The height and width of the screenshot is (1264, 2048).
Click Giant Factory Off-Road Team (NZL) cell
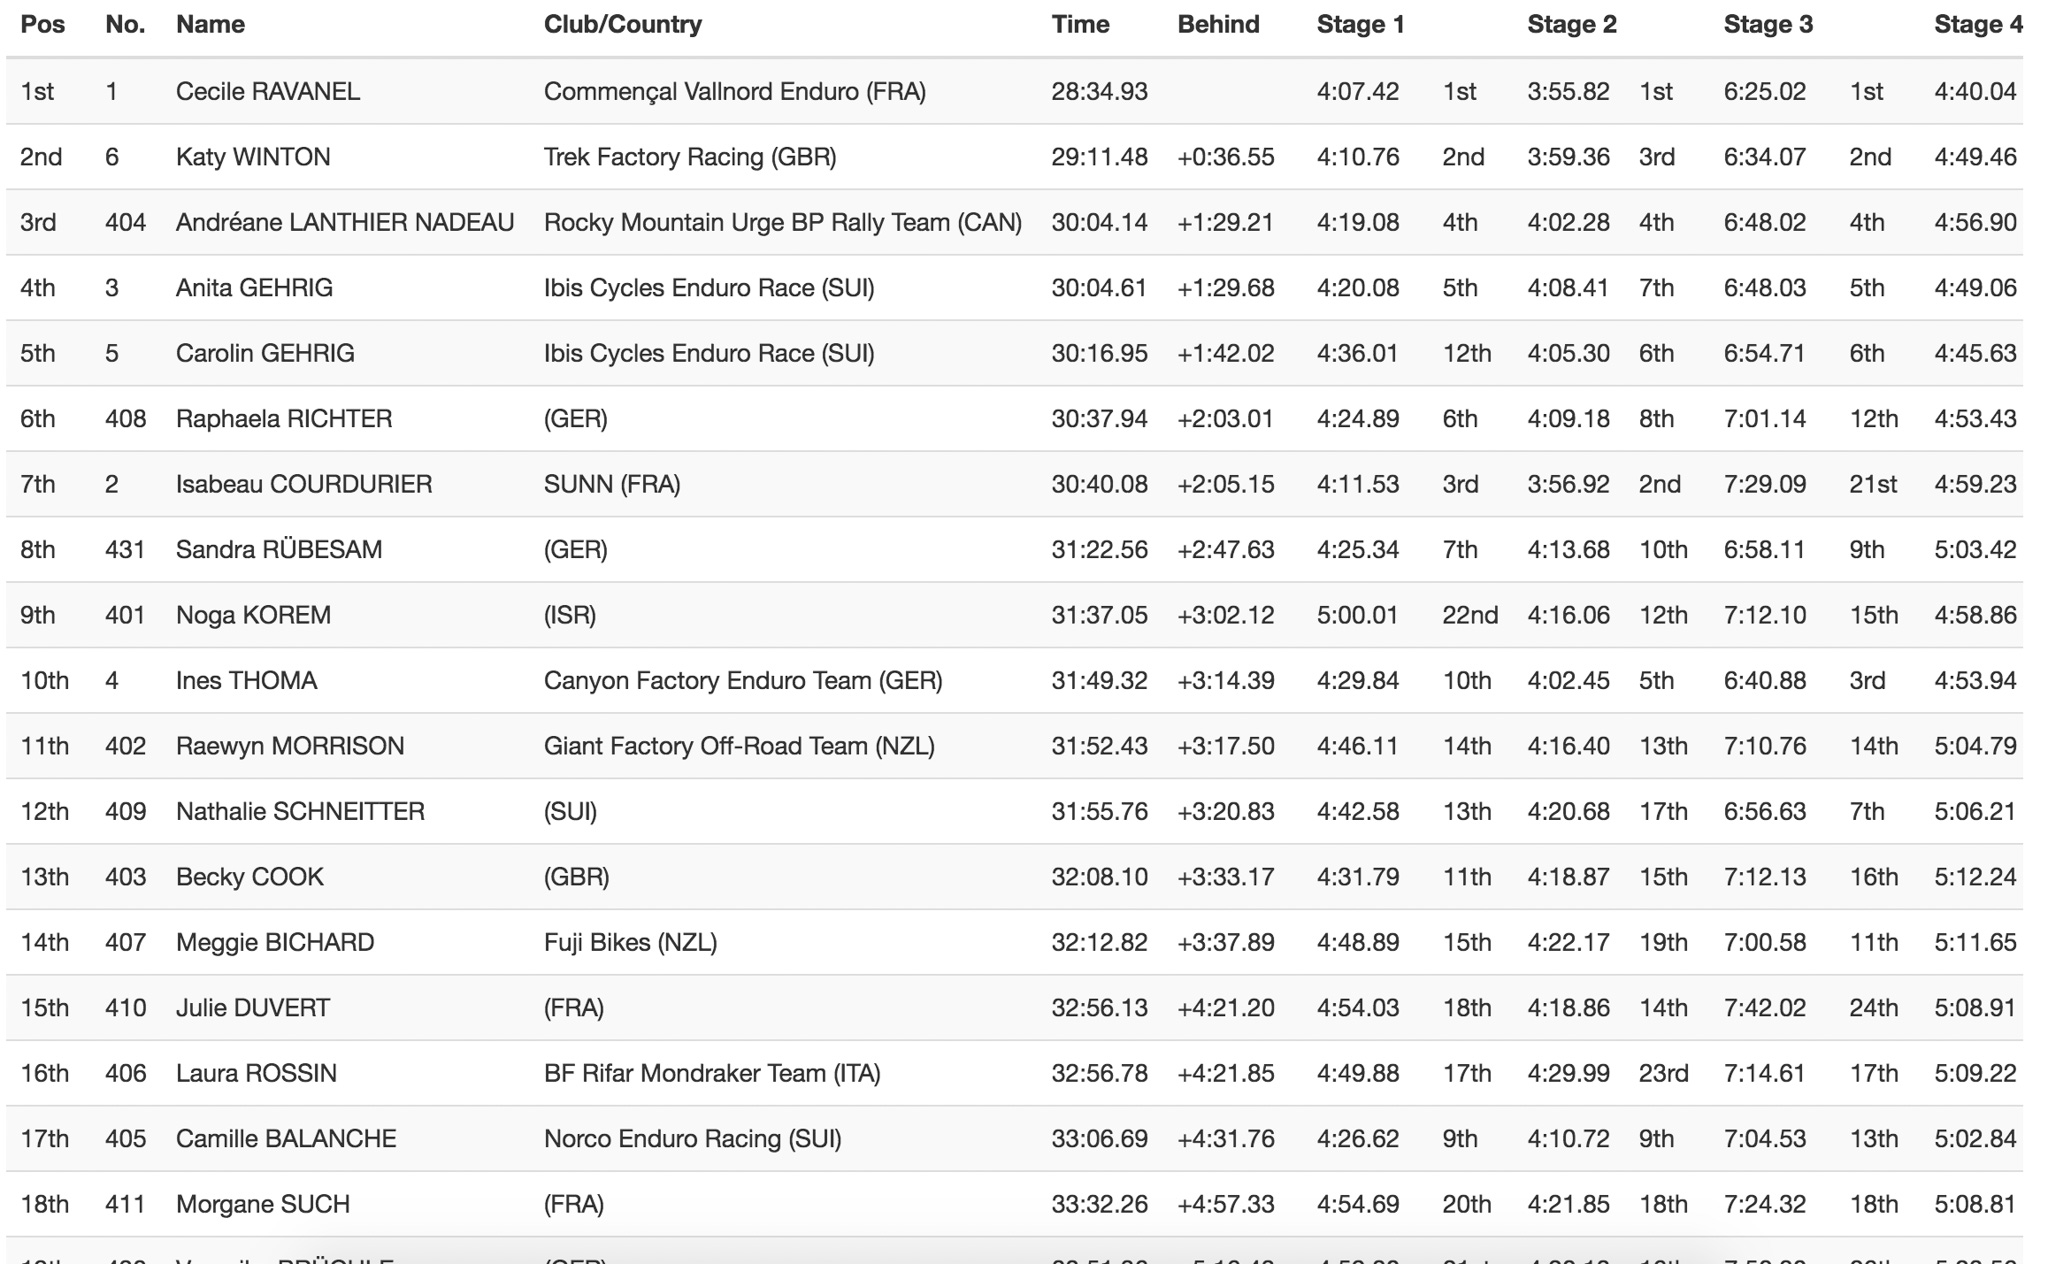coord(739,746)
